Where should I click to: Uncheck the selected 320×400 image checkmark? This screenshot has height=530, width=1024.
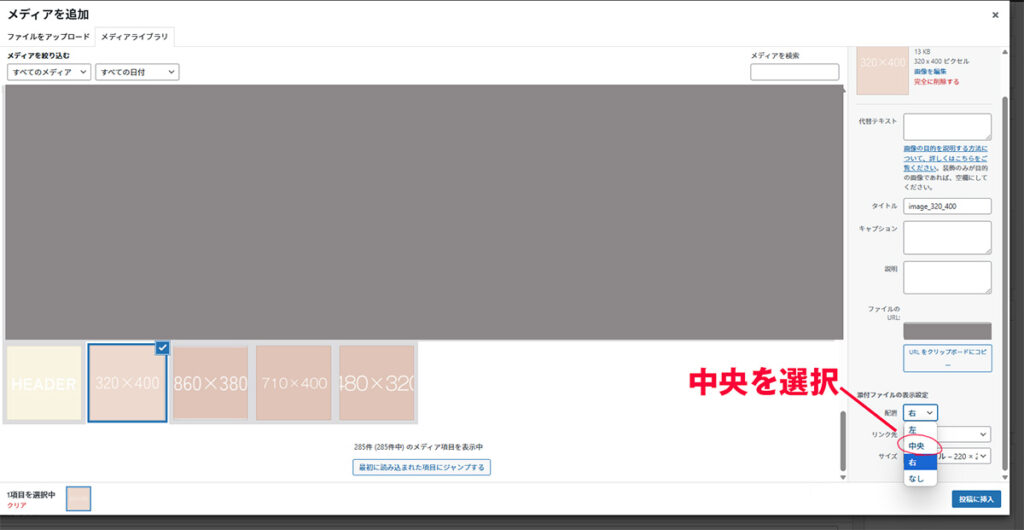tap(162, 348)
